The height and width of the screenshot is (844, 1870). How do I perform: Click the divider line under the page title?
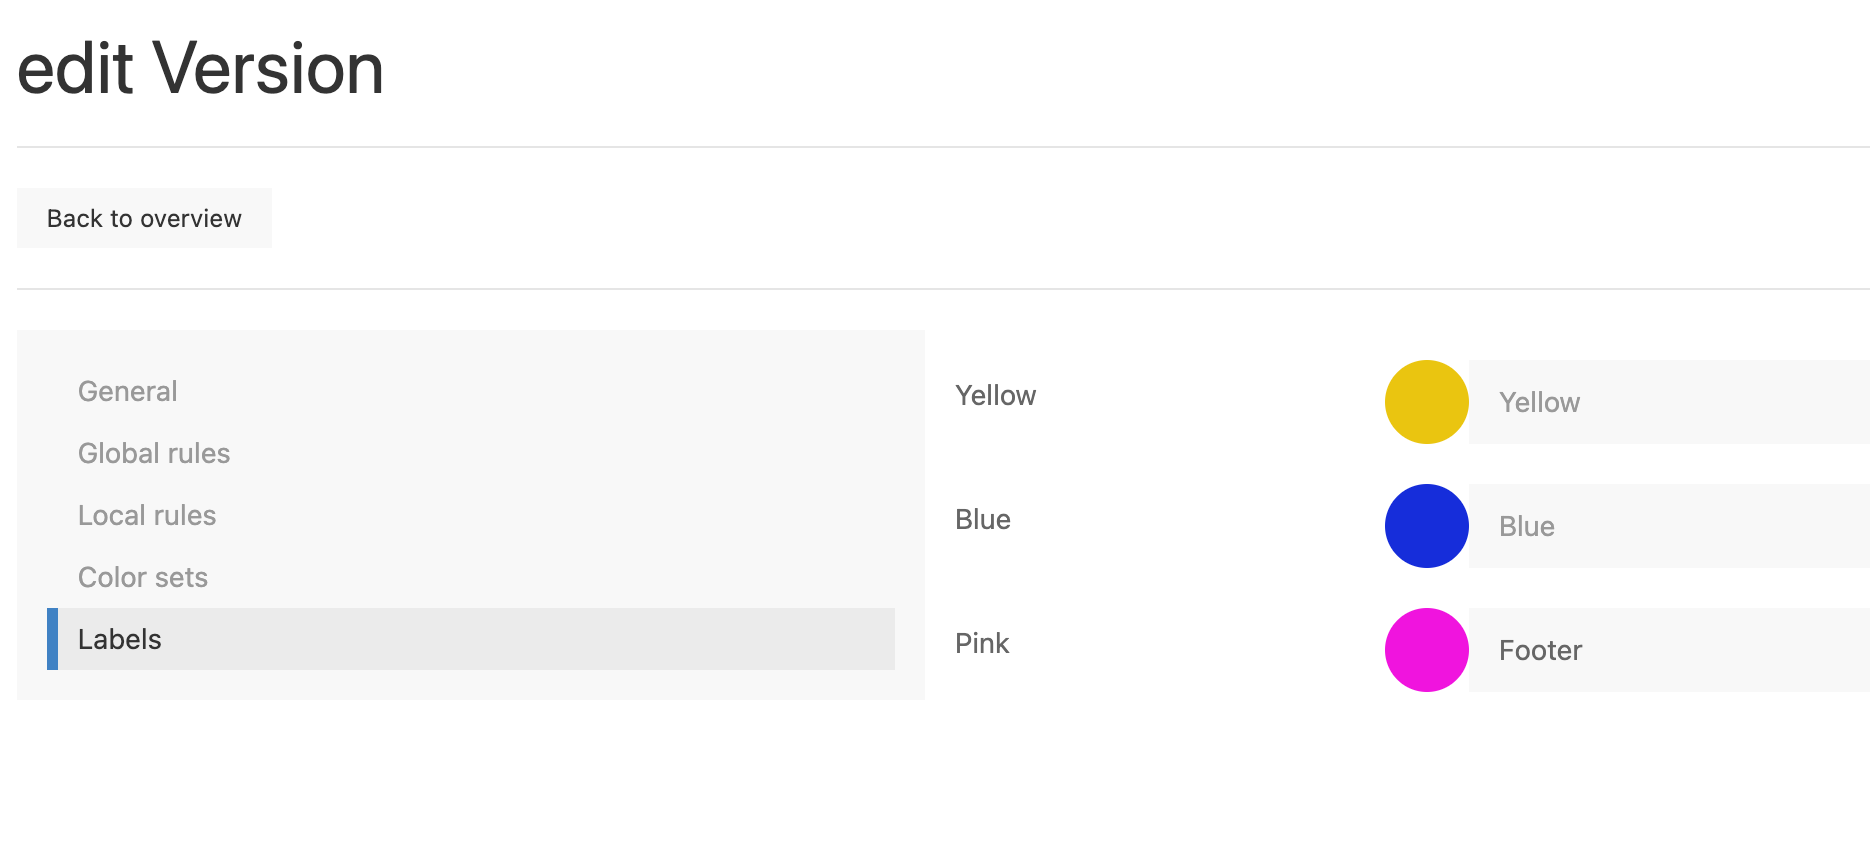[940, 147]
